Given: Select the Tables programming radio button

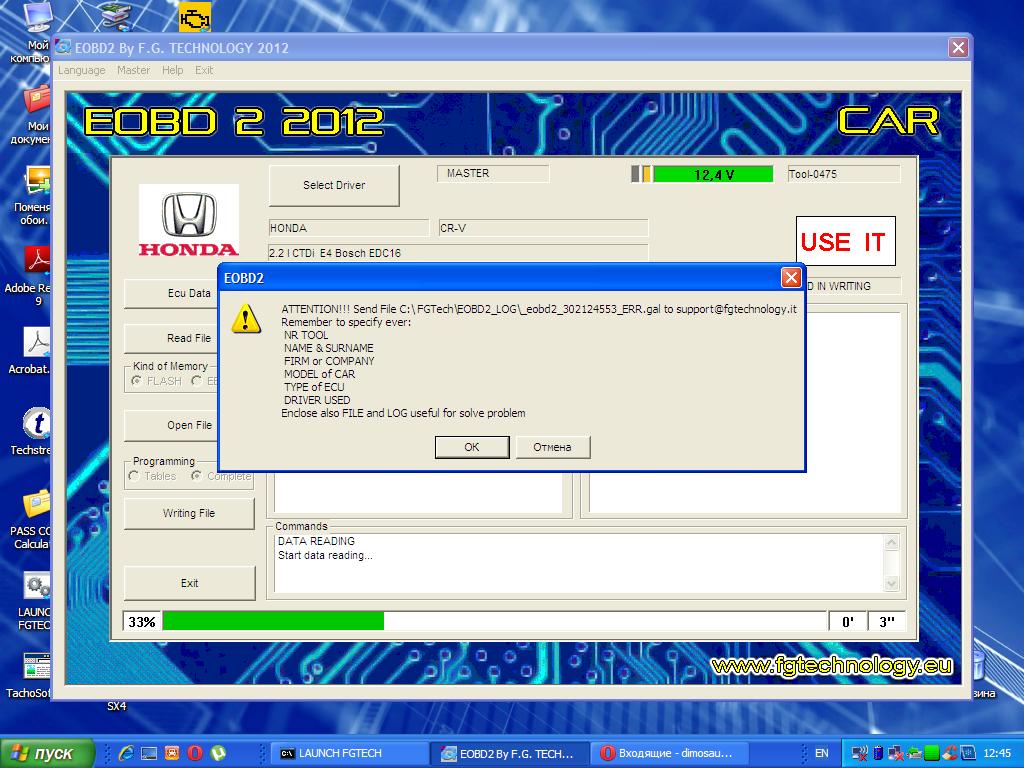Looking at the screenshot, I should pyautogui.click(x=134, y=476).
